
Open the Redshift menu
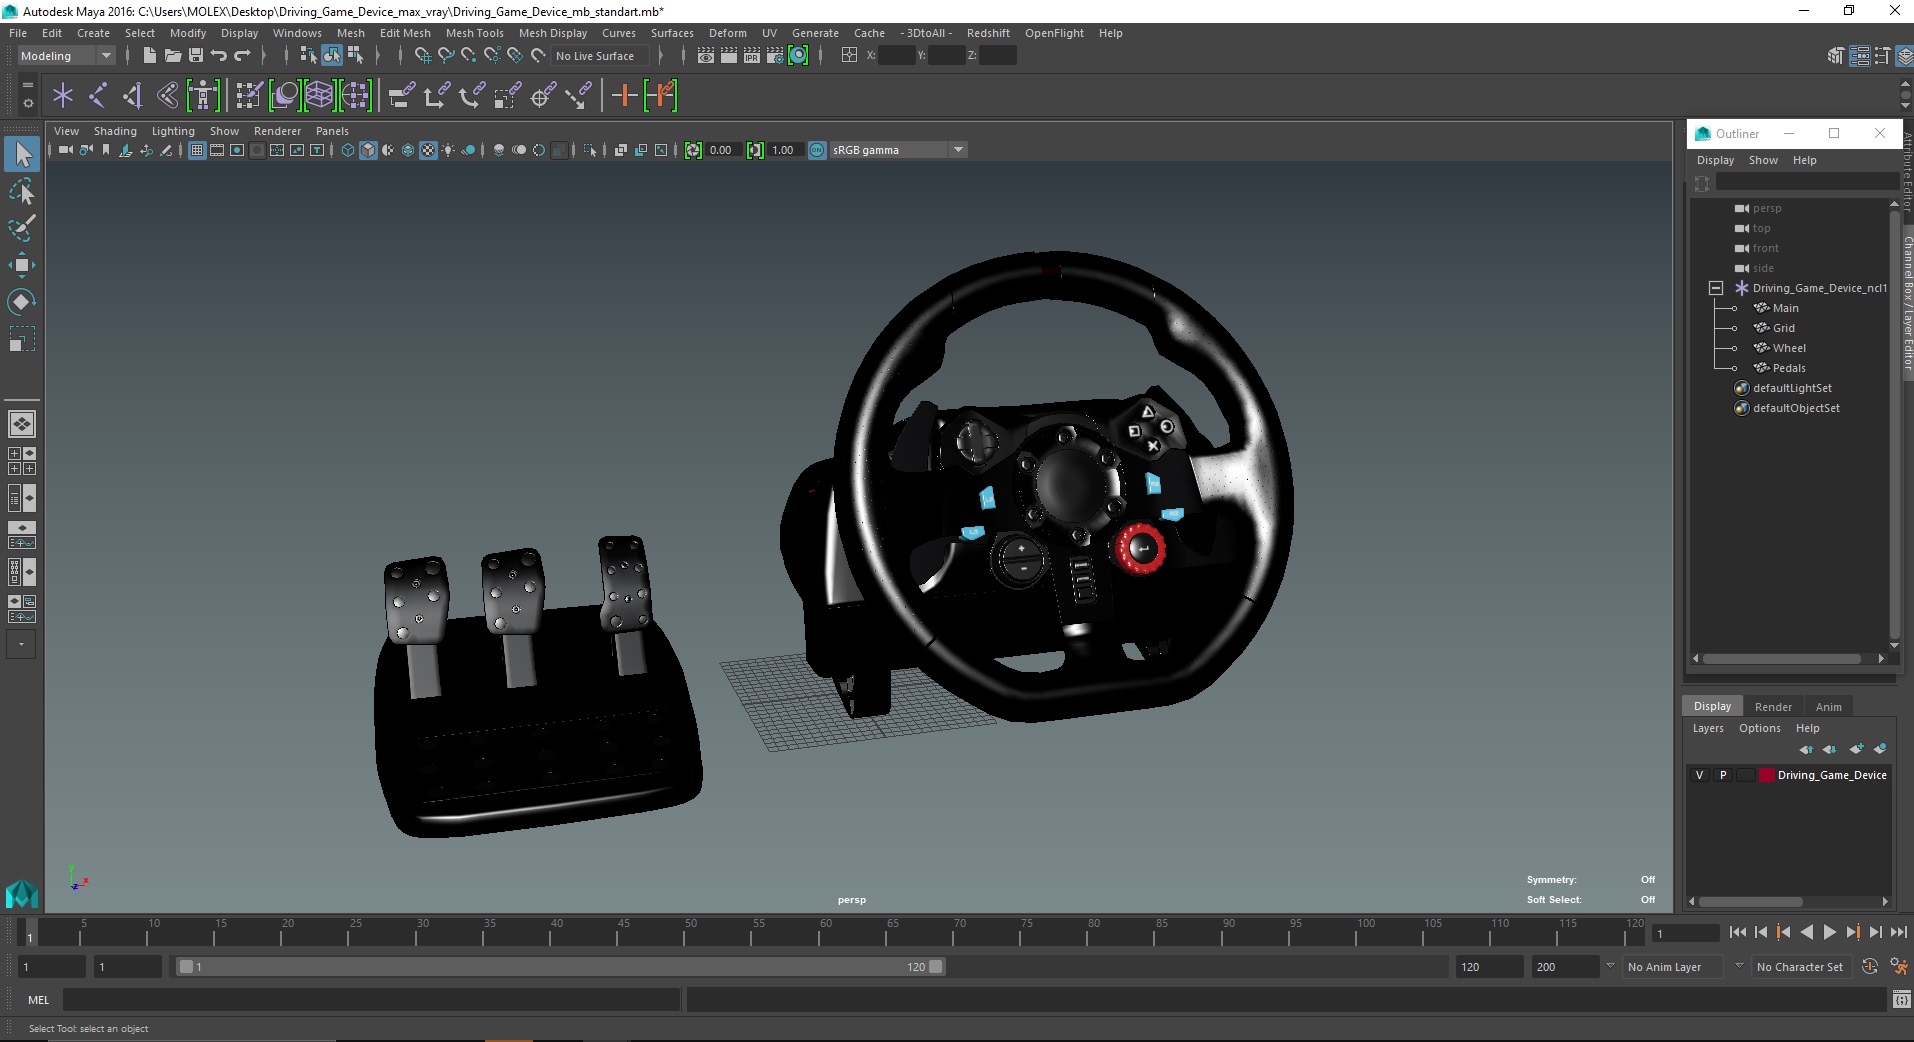tap(988, 33)
